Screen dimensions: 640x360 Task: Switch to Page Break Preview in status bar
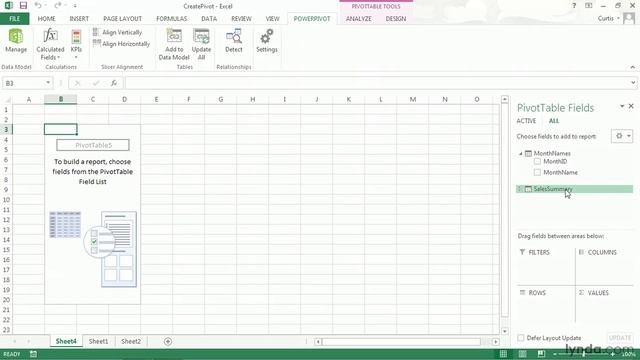(x=541, y=354)
